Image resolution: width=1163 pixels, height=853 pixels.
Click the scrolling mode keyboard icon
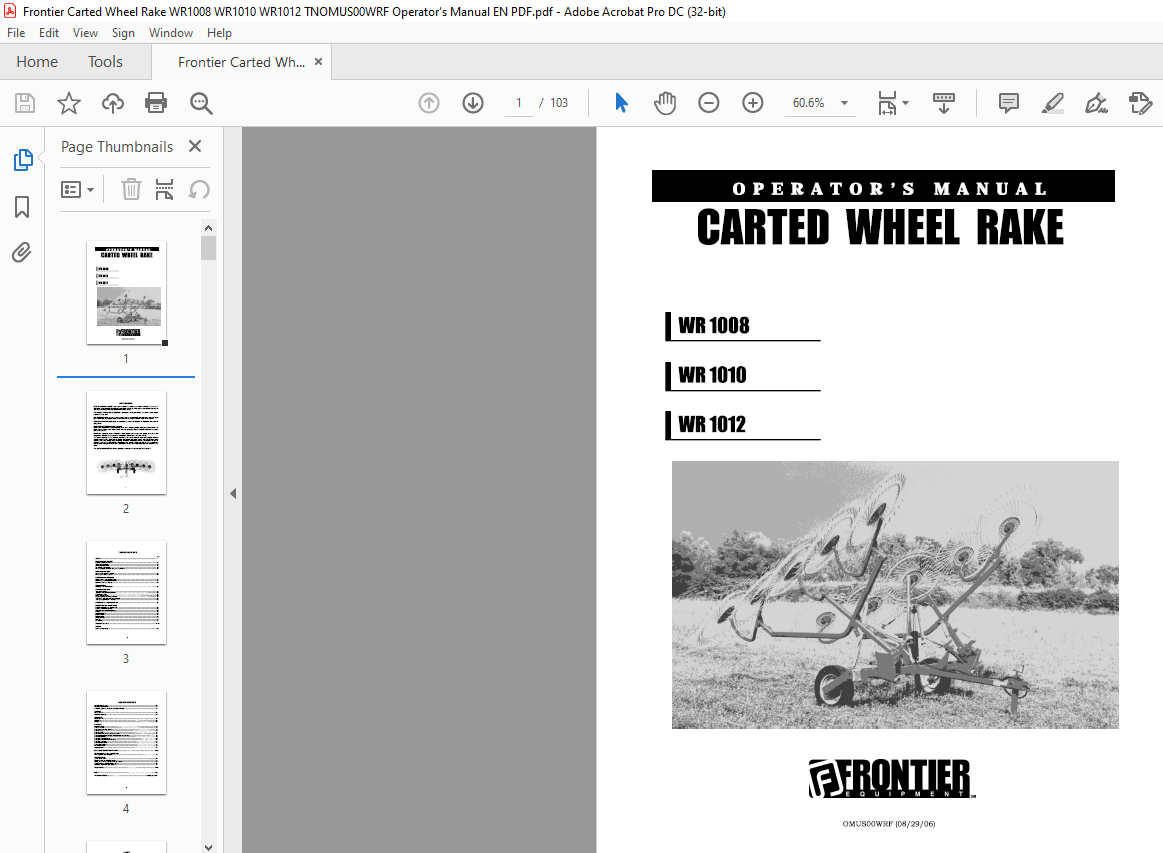tap(943, 103)
